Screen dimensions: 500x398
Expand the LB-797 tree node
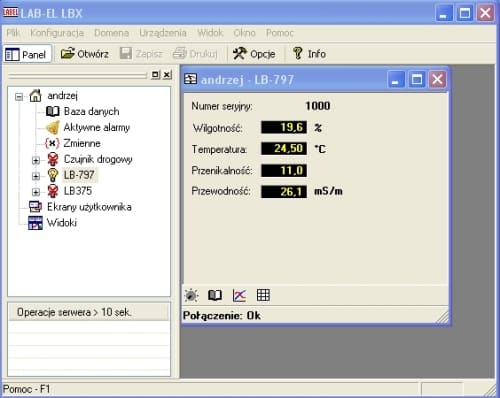point(36,176)
